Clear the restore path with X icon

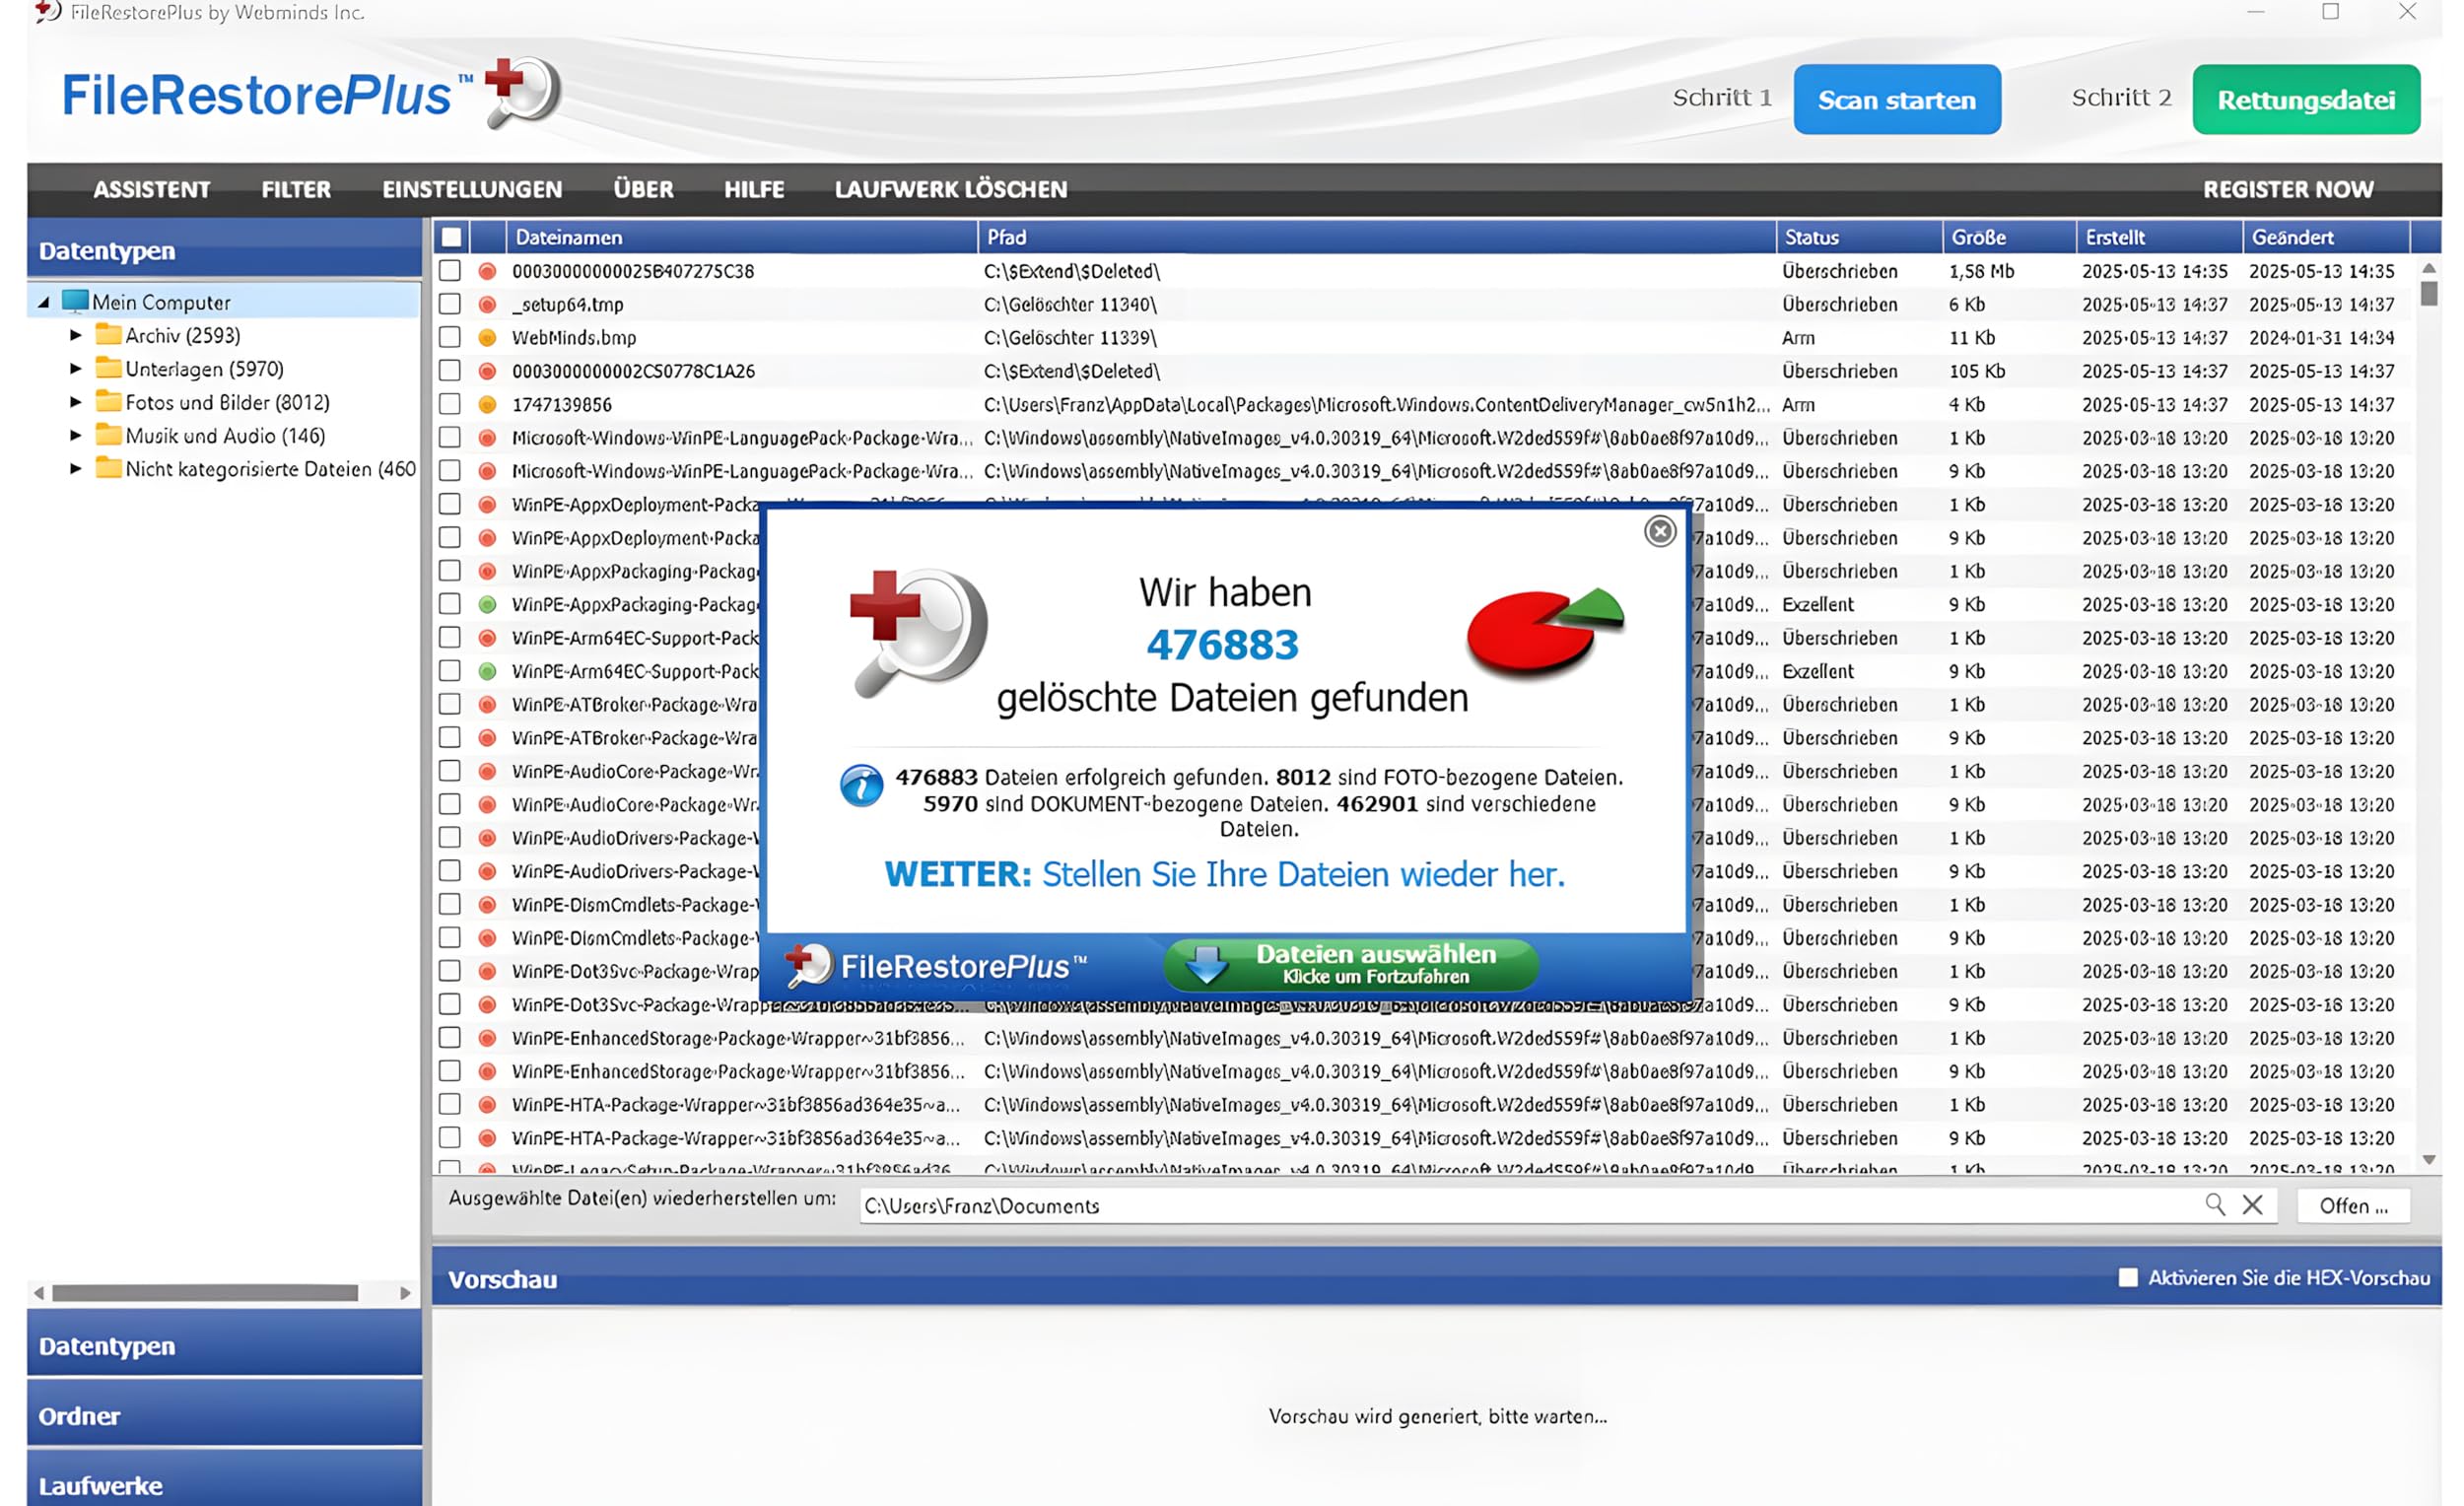click(x=2252, y=1205)
